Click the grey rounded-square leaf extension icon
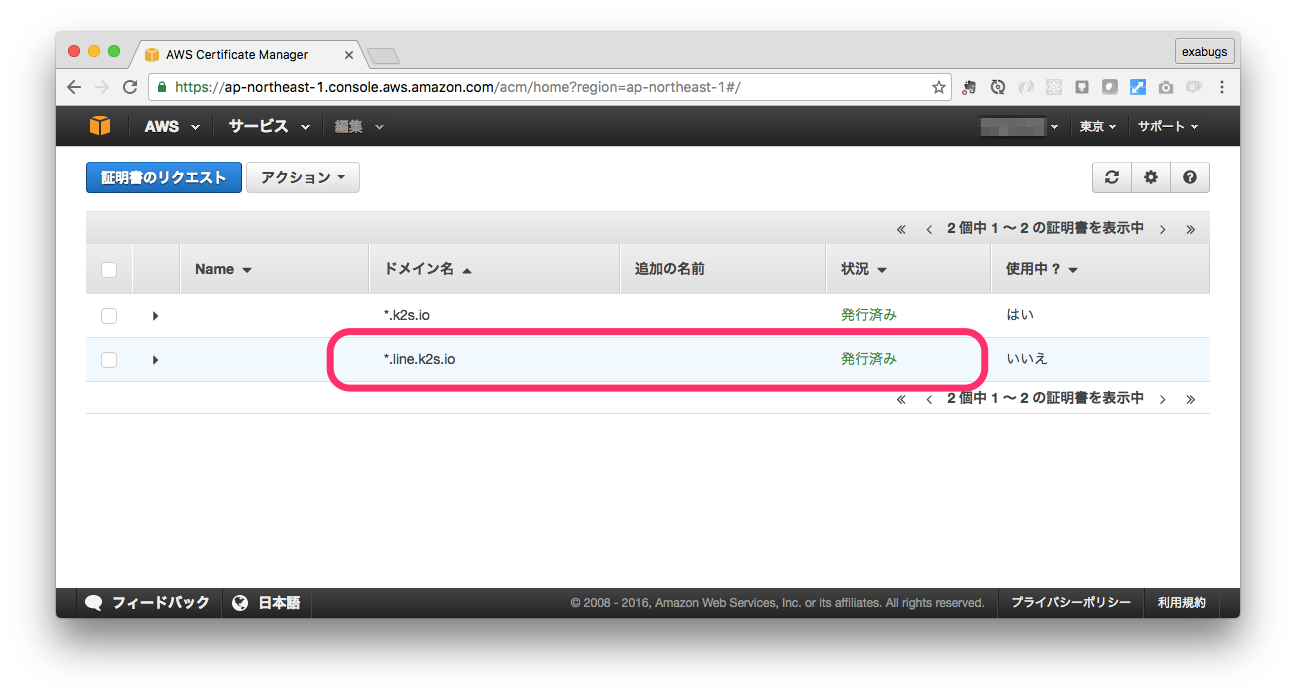 click(1109, 87)
